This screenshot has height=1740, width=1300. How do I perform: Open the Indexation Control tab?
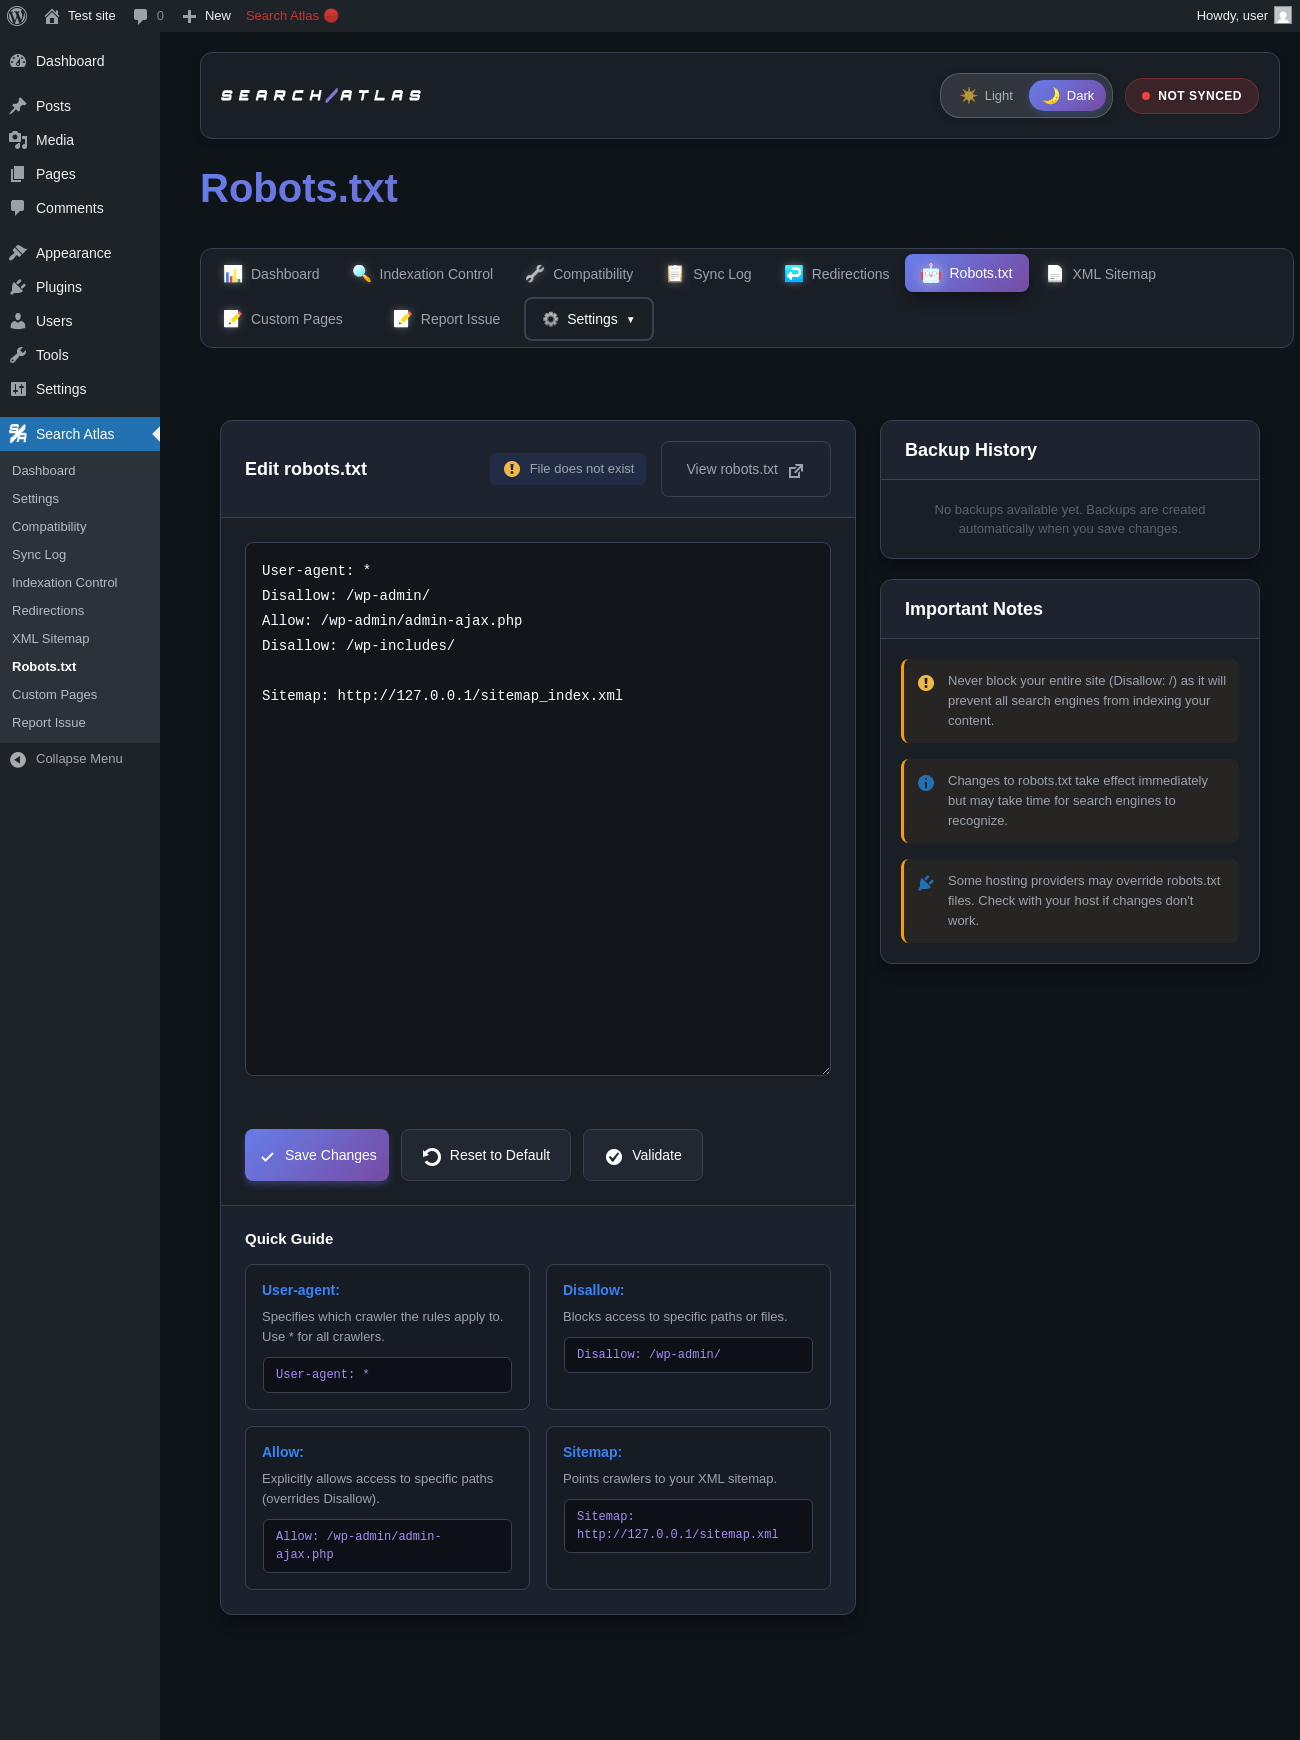tap(422, 274)
